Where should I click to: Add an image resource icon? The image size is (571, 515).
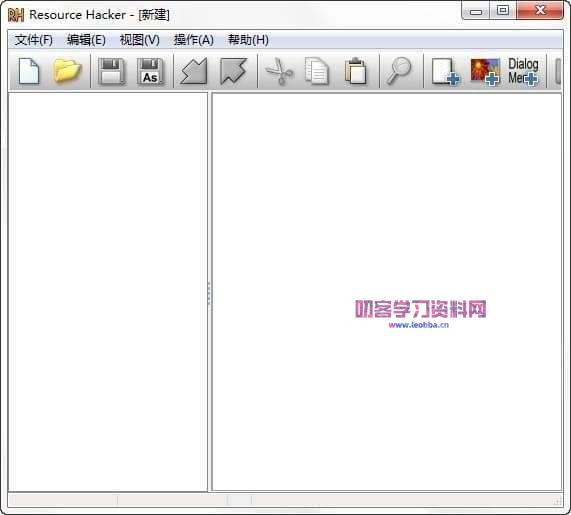coord(485,72)
